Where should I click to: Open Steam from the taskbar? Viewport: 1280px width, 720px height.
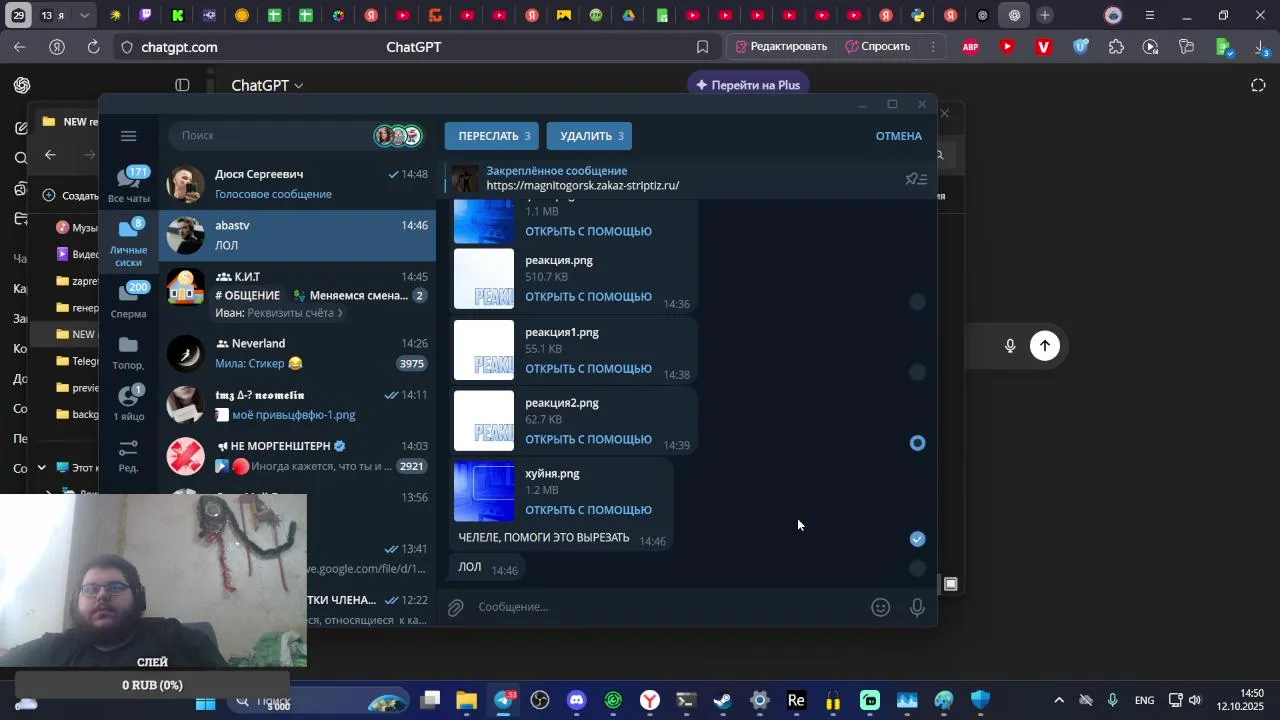click(722, 701)
